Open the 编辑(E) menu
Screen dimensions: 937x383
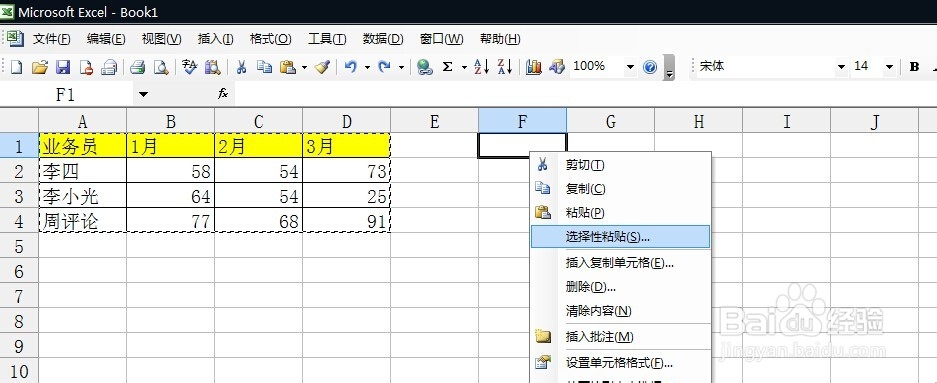(106, 39)
